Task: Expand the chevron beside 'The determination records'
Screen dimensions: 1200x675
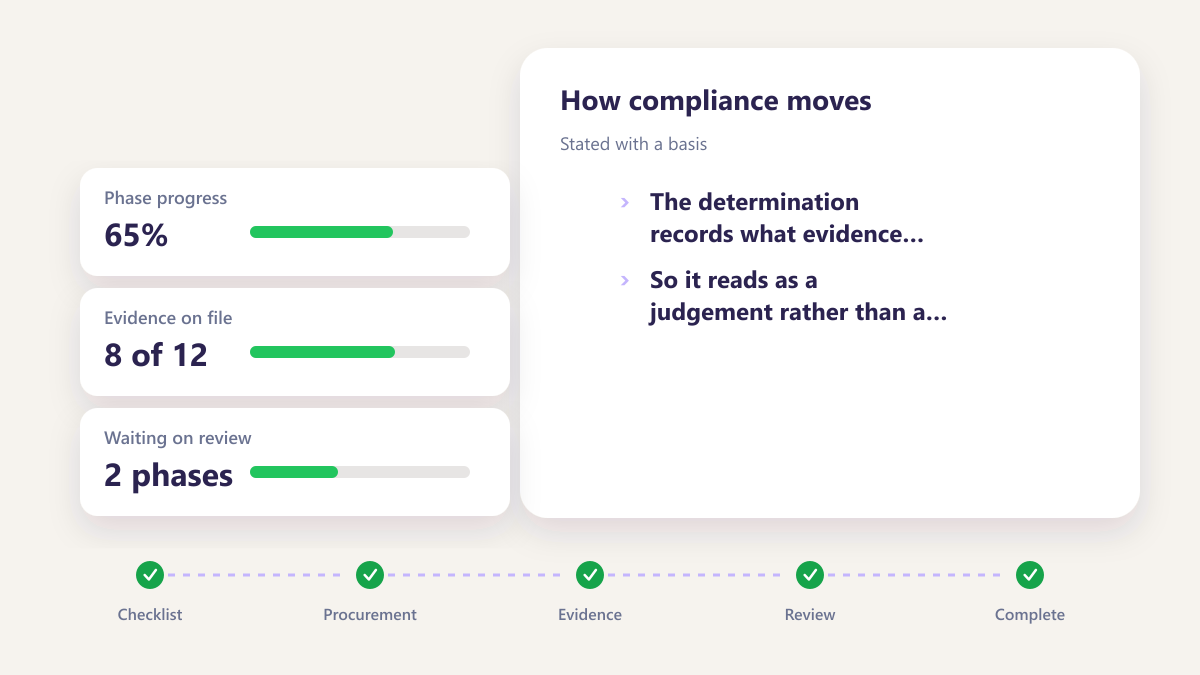Action: [625, 202]
